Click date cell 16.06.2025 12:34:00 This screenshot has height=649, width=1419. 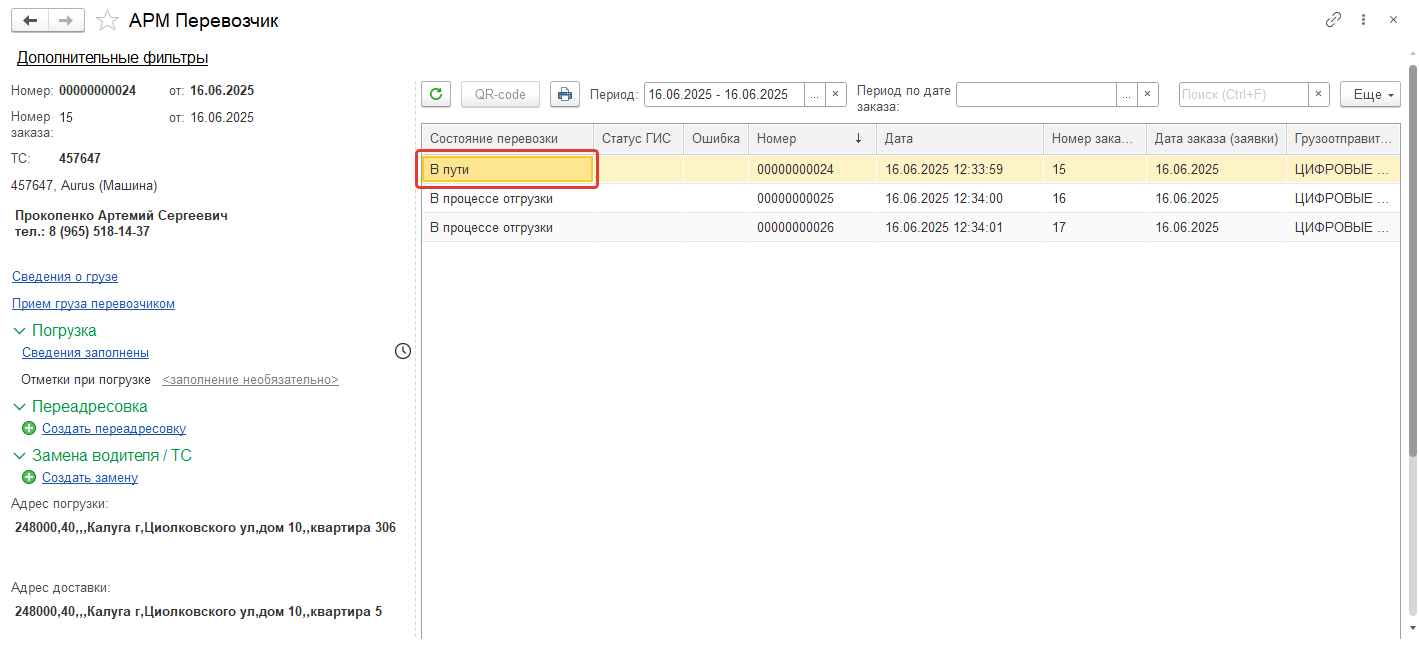pyautogui.click(x=960, y=198)
